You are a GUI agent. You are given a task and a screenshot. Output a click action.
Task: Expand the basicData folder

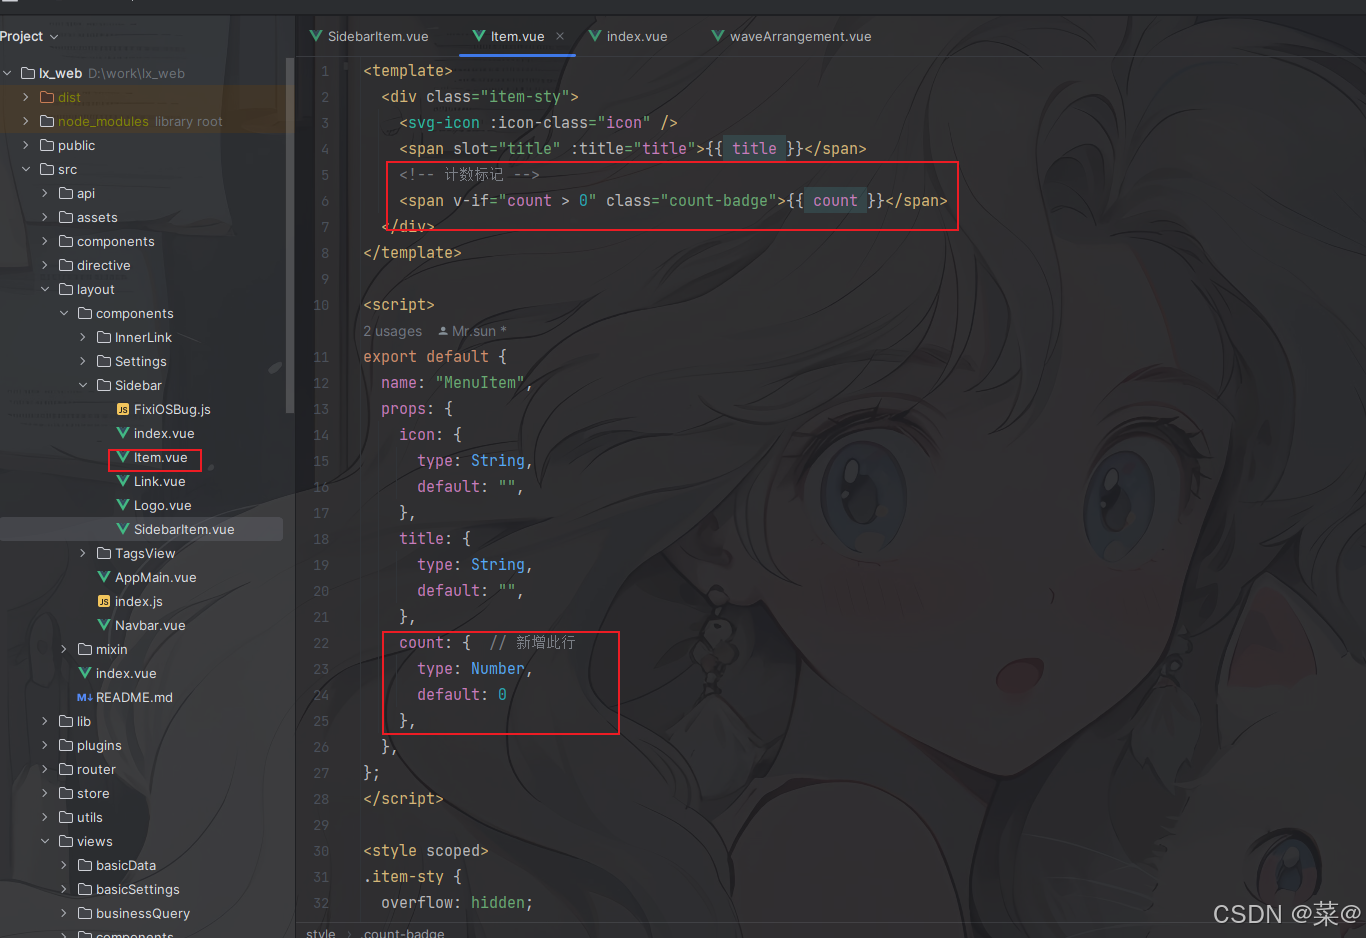coord(64,865)
